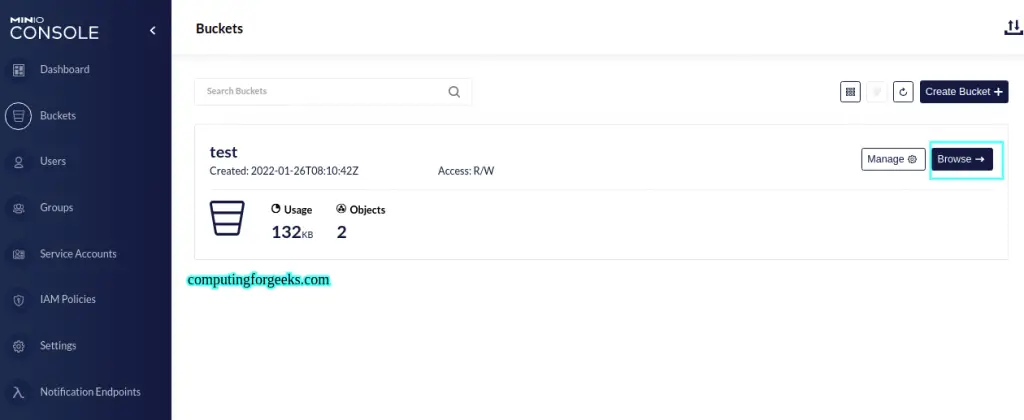Click the Access: R/W text
1024x420 pixels.
pos(466,171)
